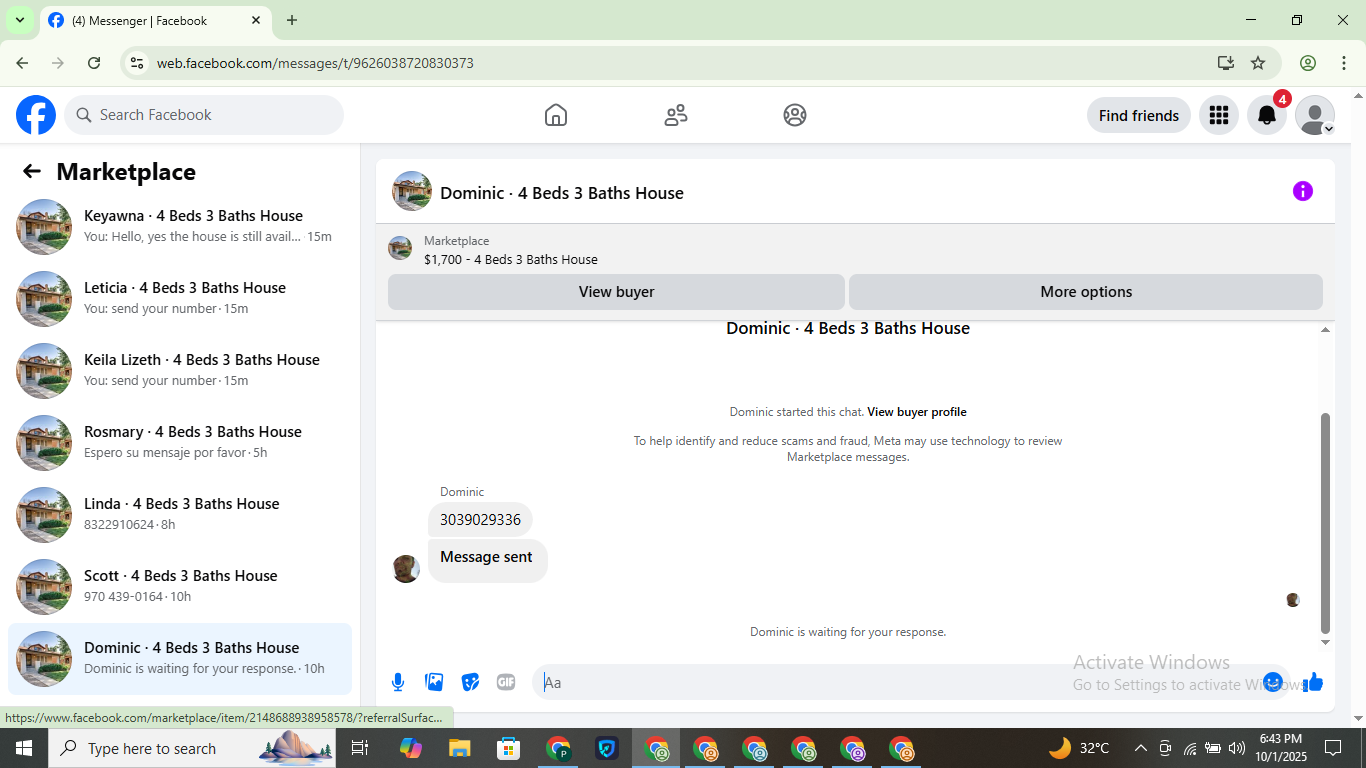Click the Facebook logo

click(x=36, y=115)
